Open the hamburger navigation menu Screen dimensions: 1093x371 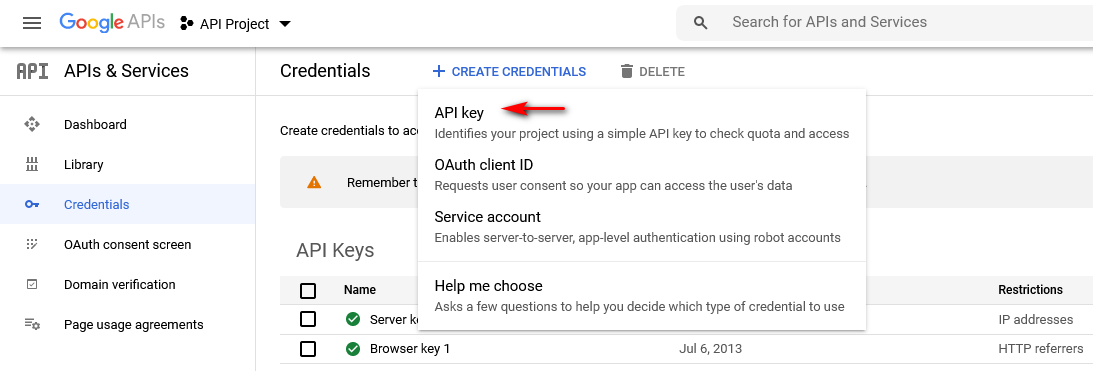click(x=32, y=23)
